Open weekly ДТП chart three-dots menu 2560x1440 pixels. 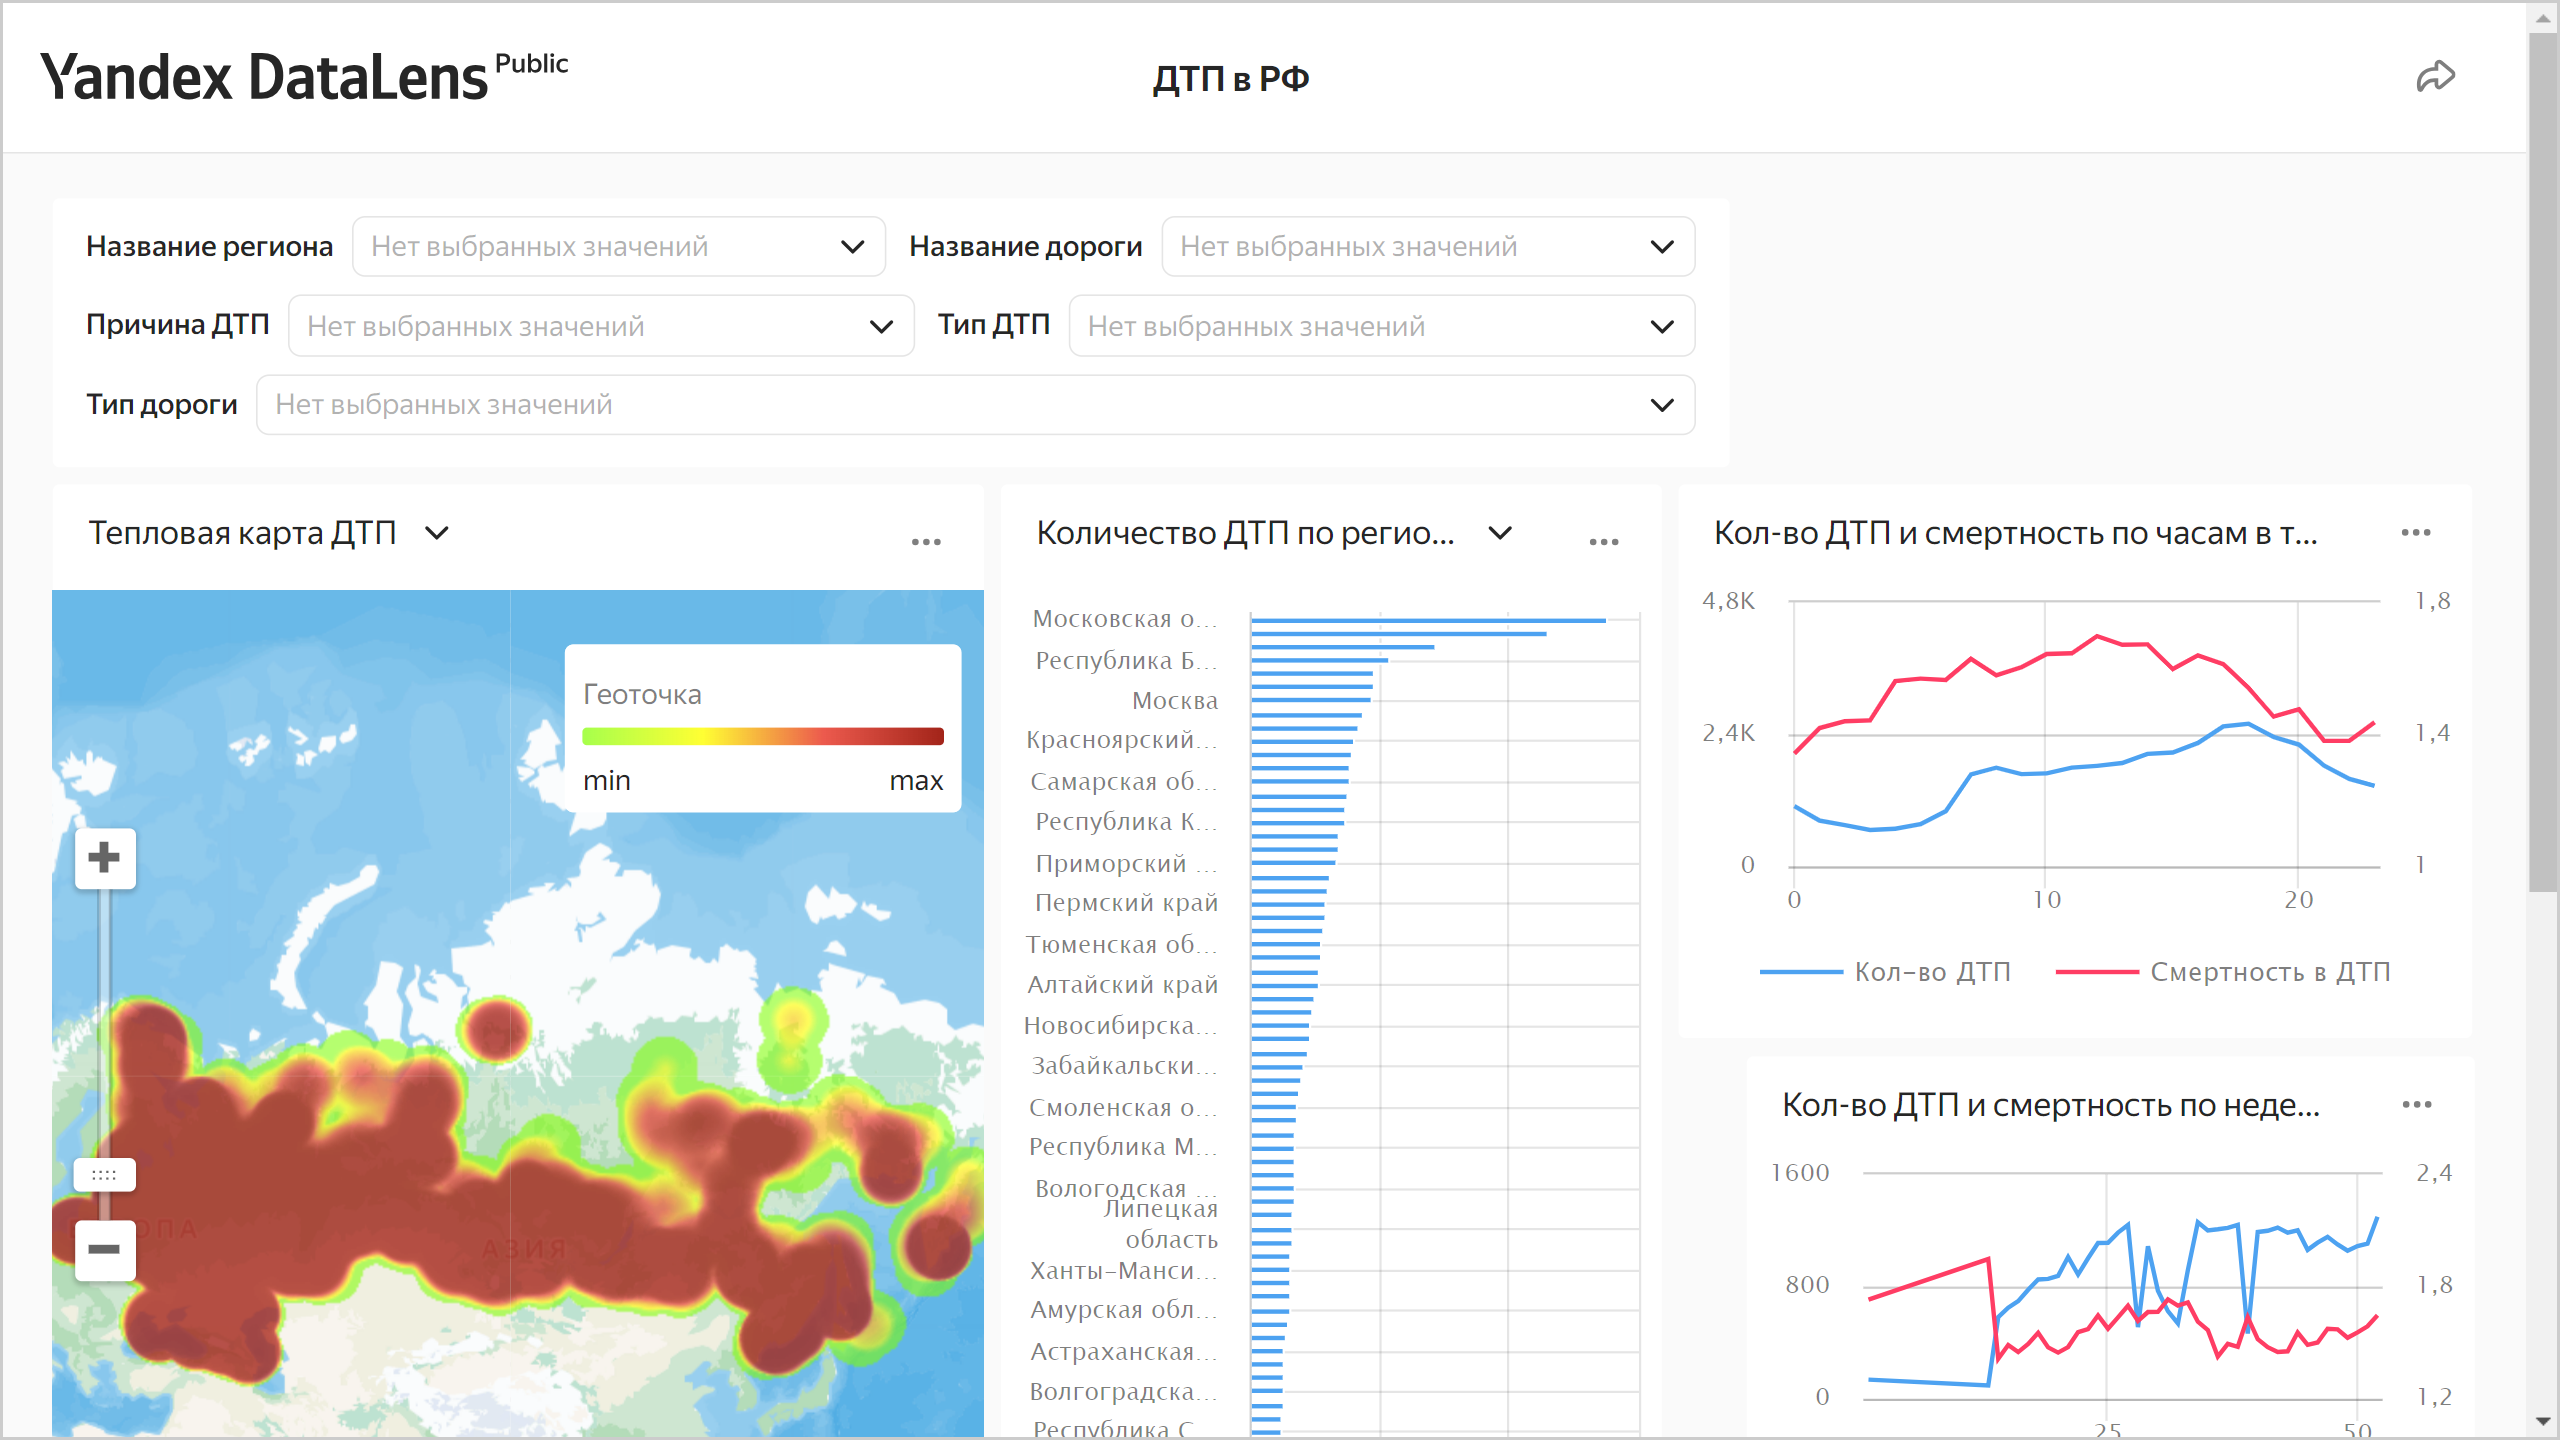pos(2416,1105)
